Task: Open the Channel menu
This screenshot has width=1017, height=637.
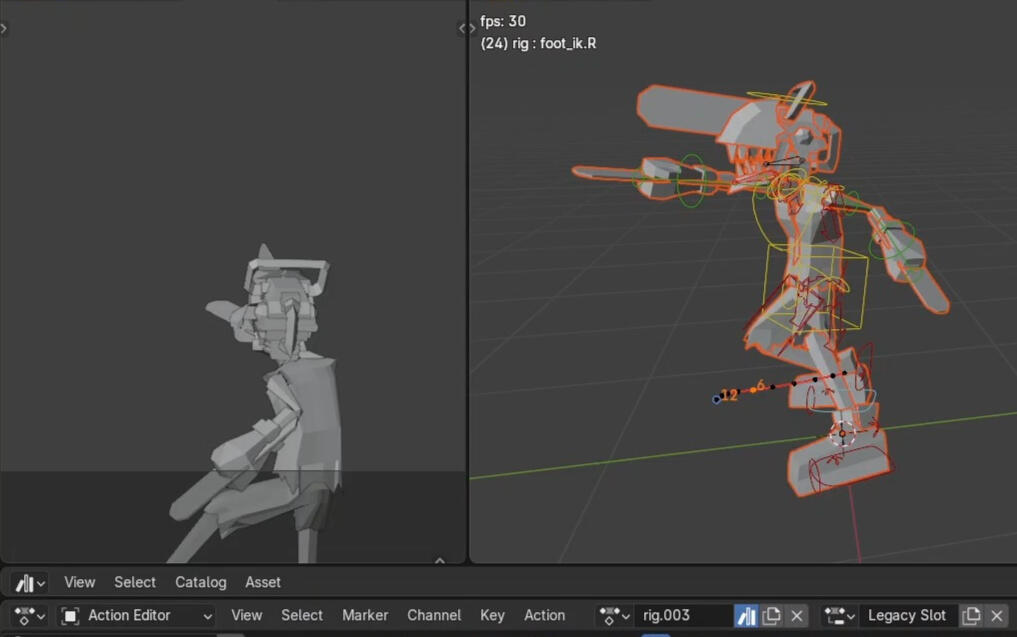Action: click(434, 615)
